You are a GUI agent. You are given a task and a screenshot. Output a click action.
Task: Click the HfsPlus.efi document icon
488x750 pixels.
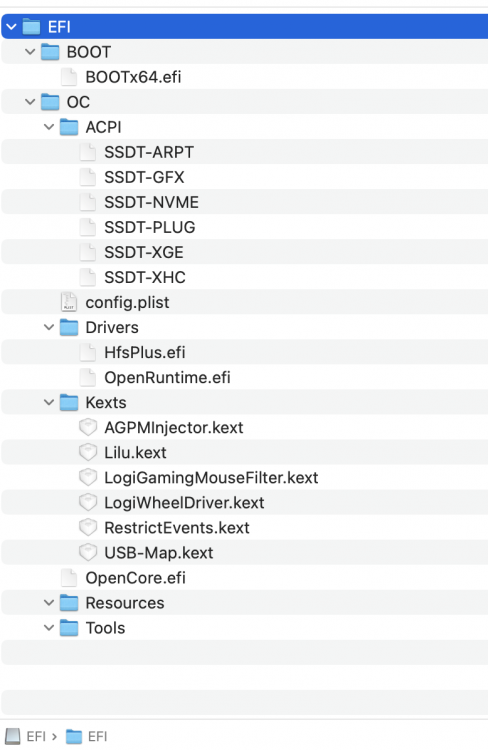pyautogui.click(x=88, y=353)
